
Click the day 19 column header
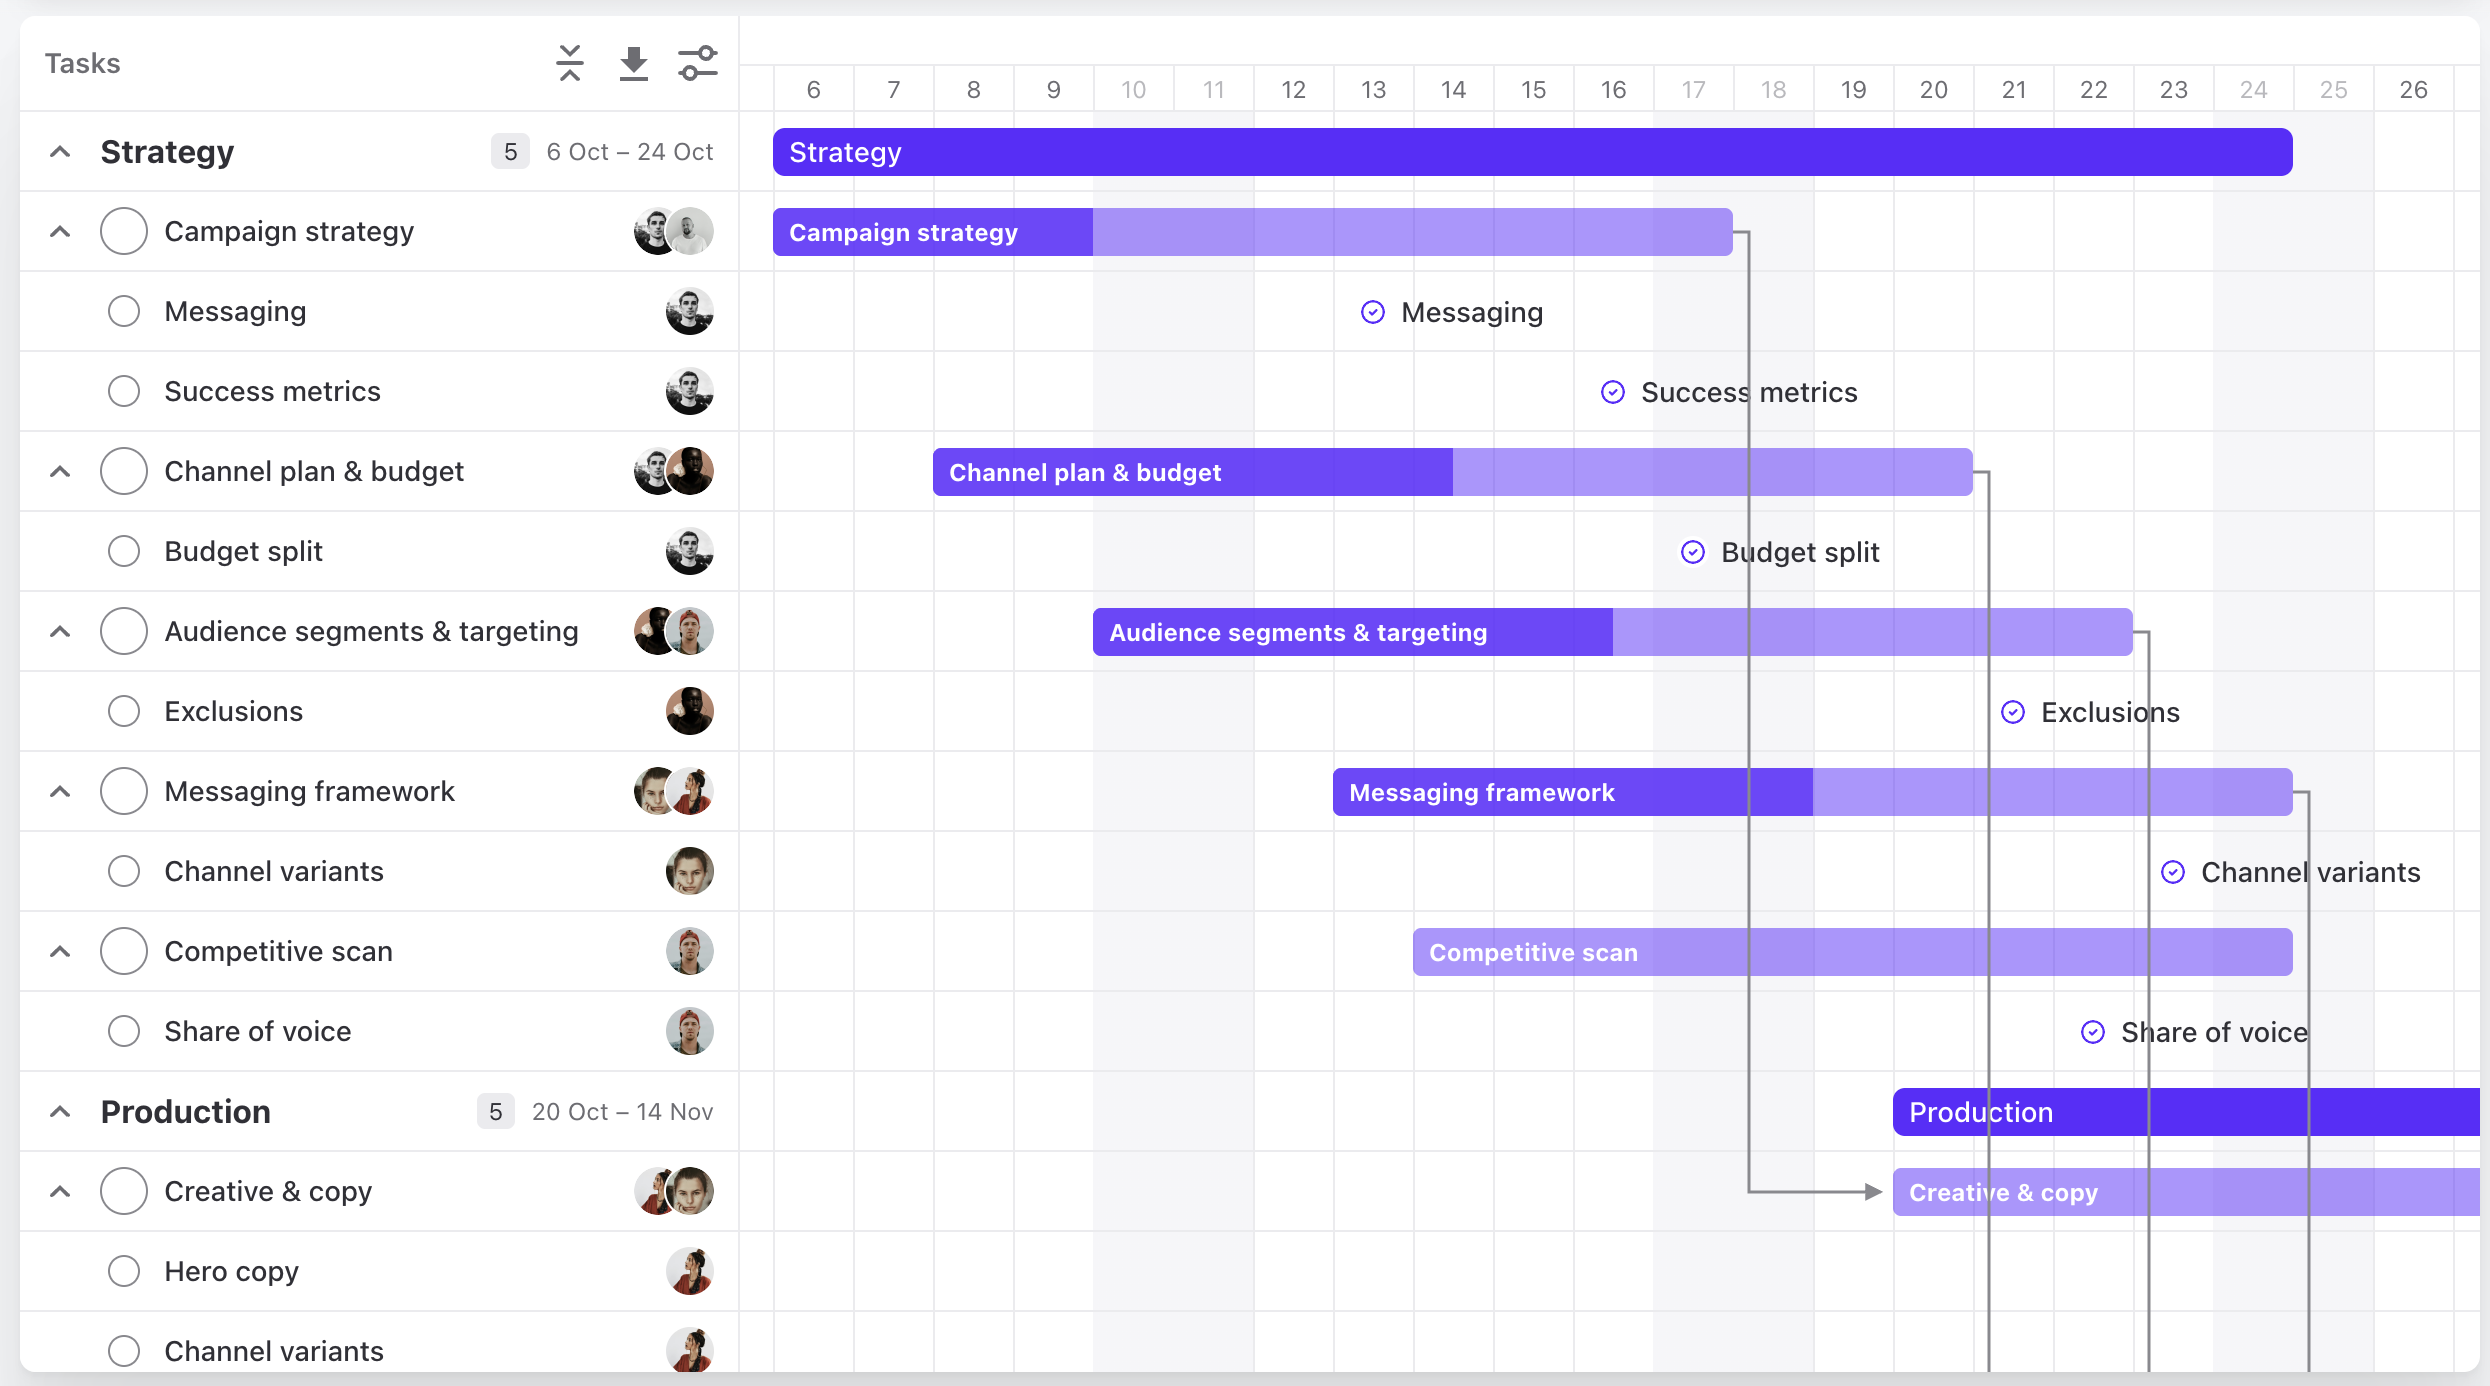tap(1853, 90)
